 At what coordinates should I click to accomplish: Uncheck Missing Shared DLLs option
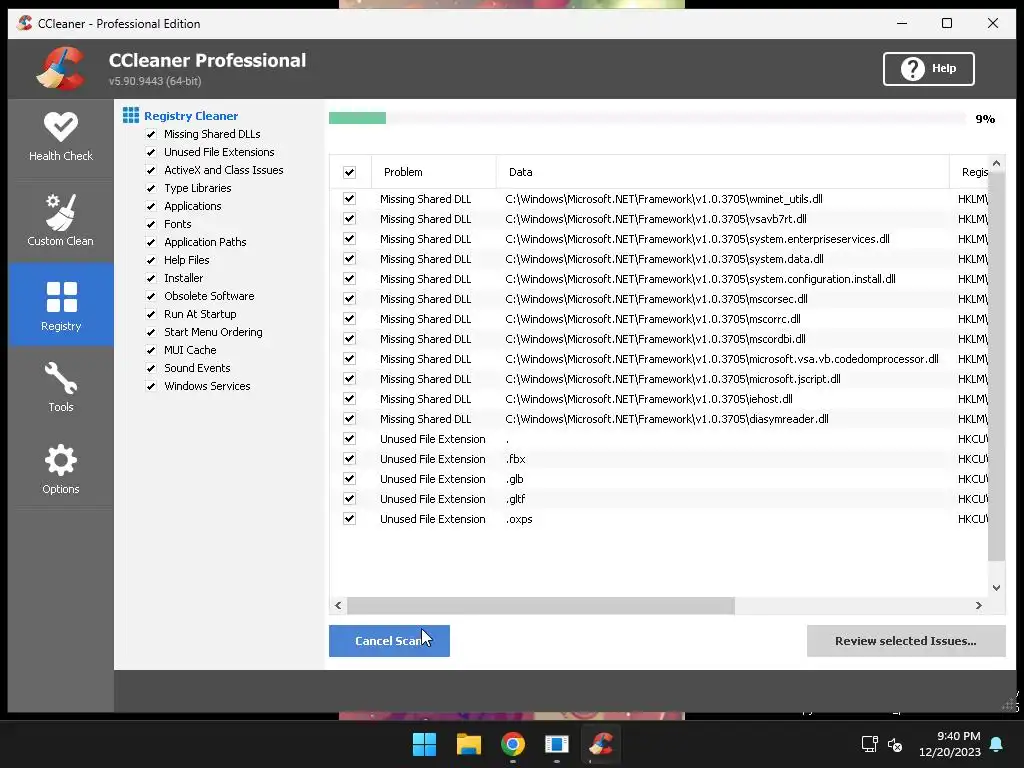coord(151,134)
